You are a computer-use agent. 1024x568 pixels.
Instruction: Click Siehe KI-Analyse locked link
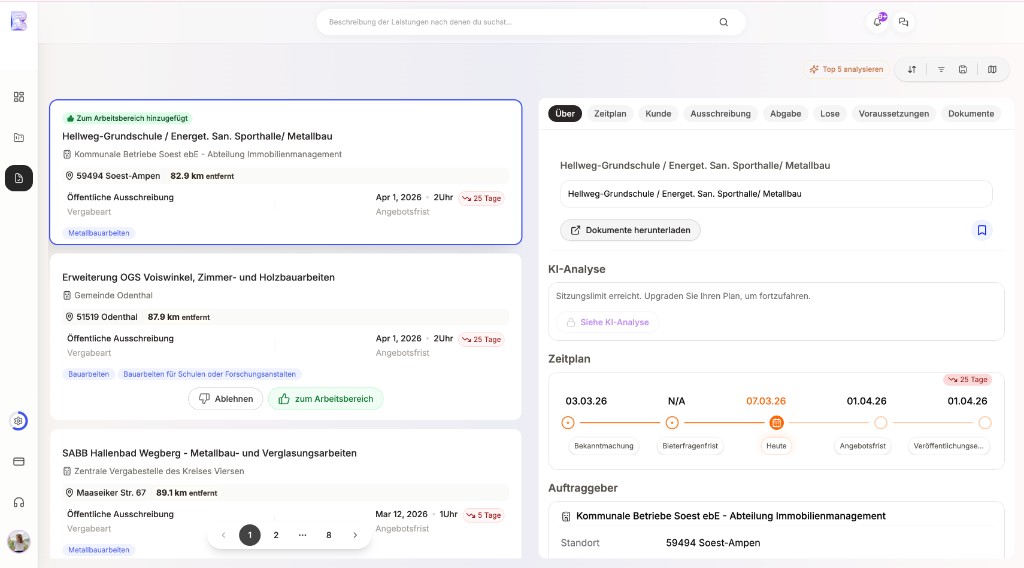coord(607,323)
